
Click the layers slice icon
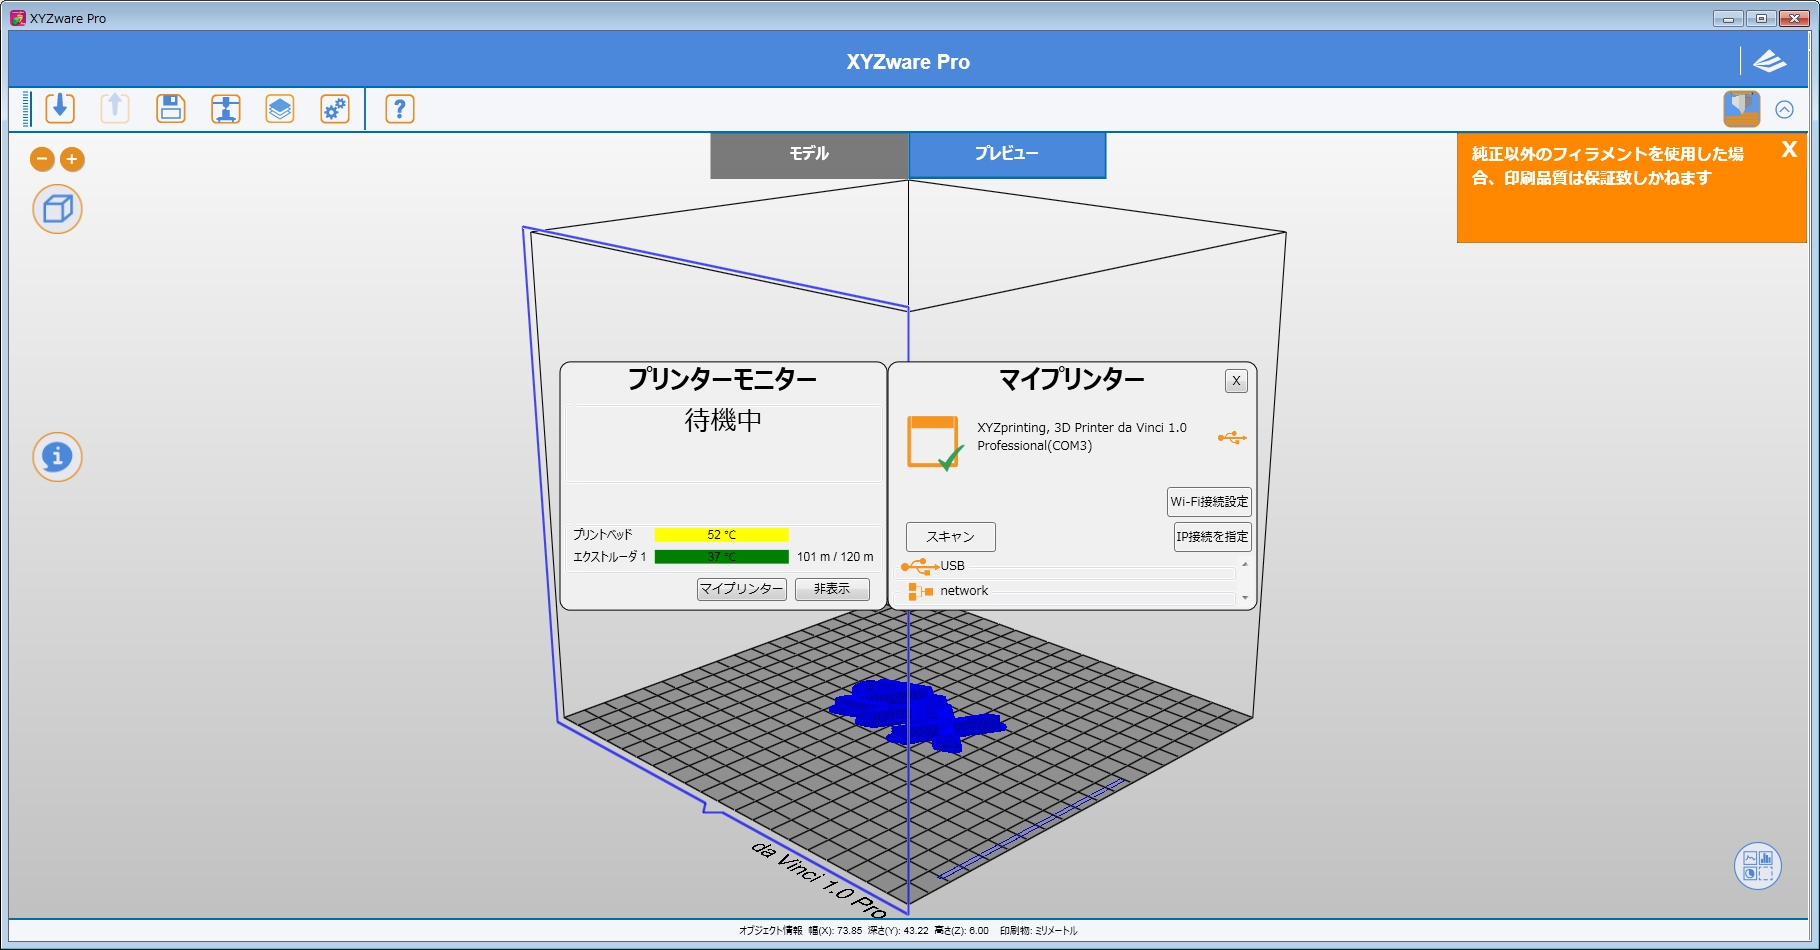click(x=280, y=108)
